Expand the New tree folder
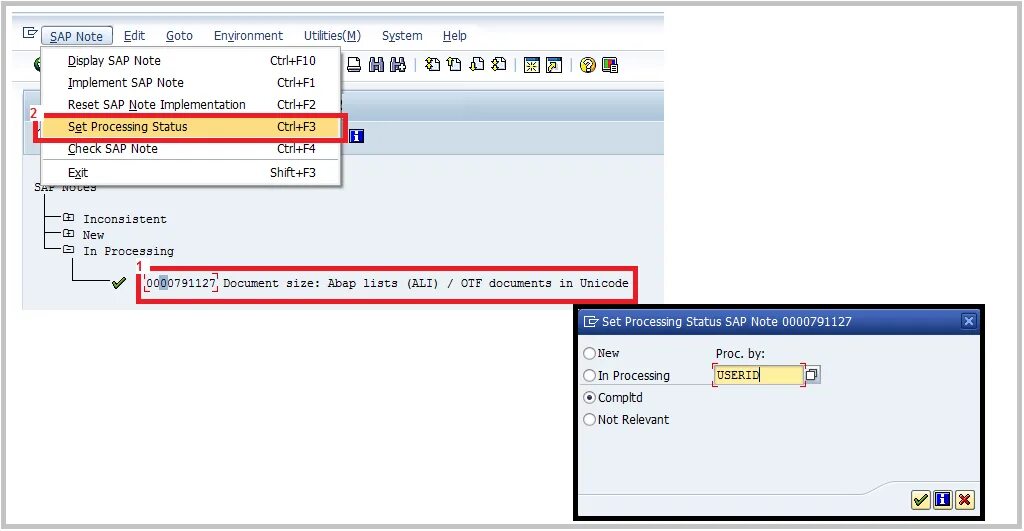Screen dimensions: 1024x531 pos(69,233)
